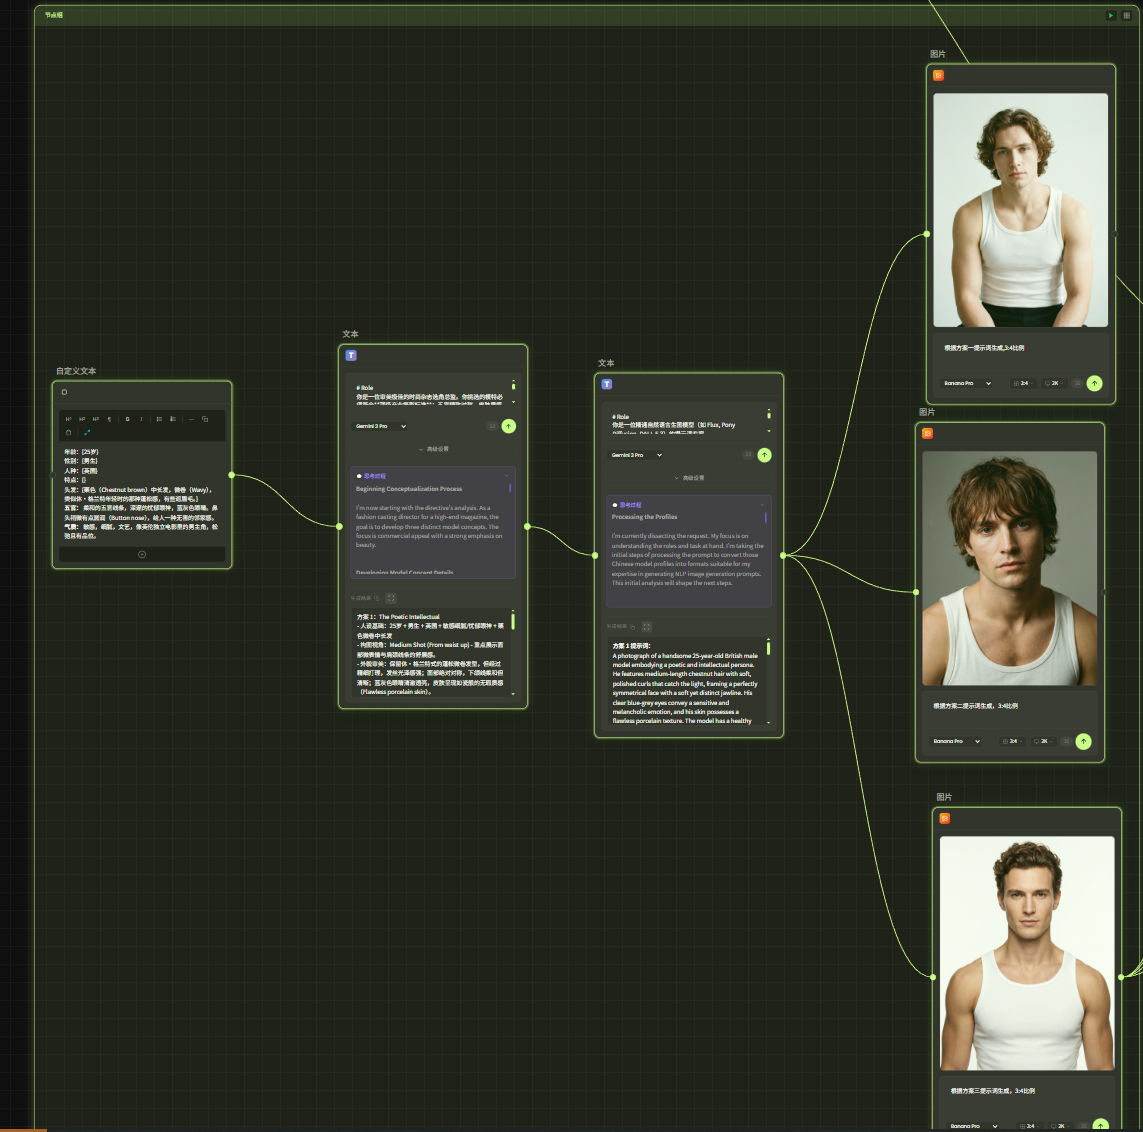Expand advanced settings in the first text node
1143x1132 pixels.
tap(433, 449)
